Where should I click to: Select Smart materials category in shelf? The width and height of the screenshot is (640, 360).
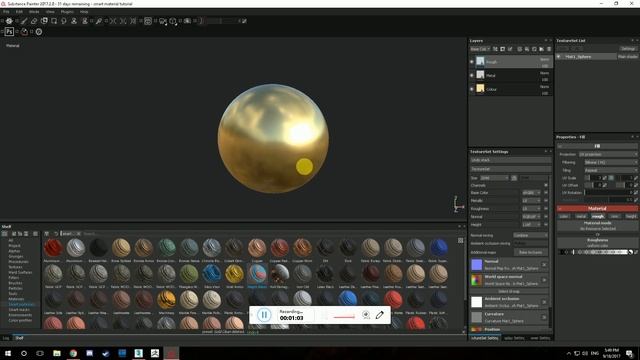(x=21, y=304)
